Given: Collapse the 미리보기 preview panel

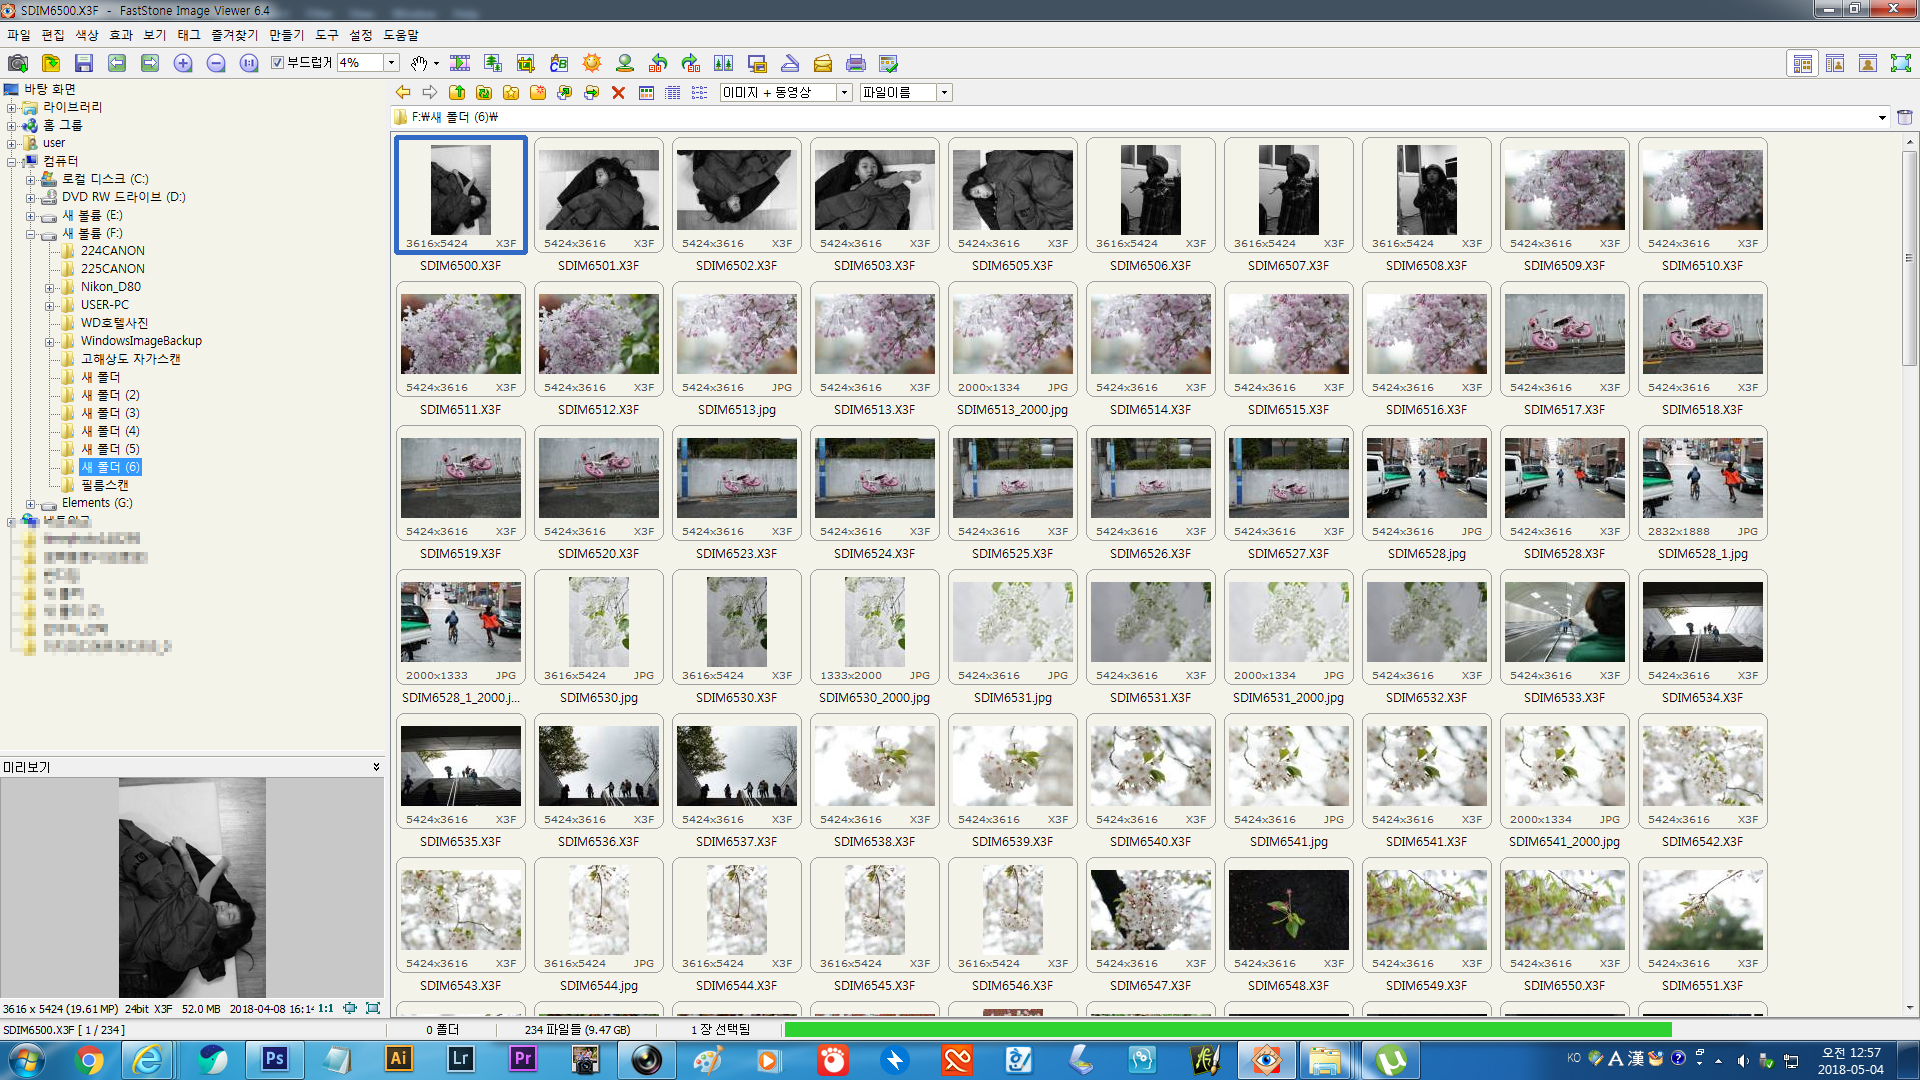Looking at the screenshot, I should [376, 767].
